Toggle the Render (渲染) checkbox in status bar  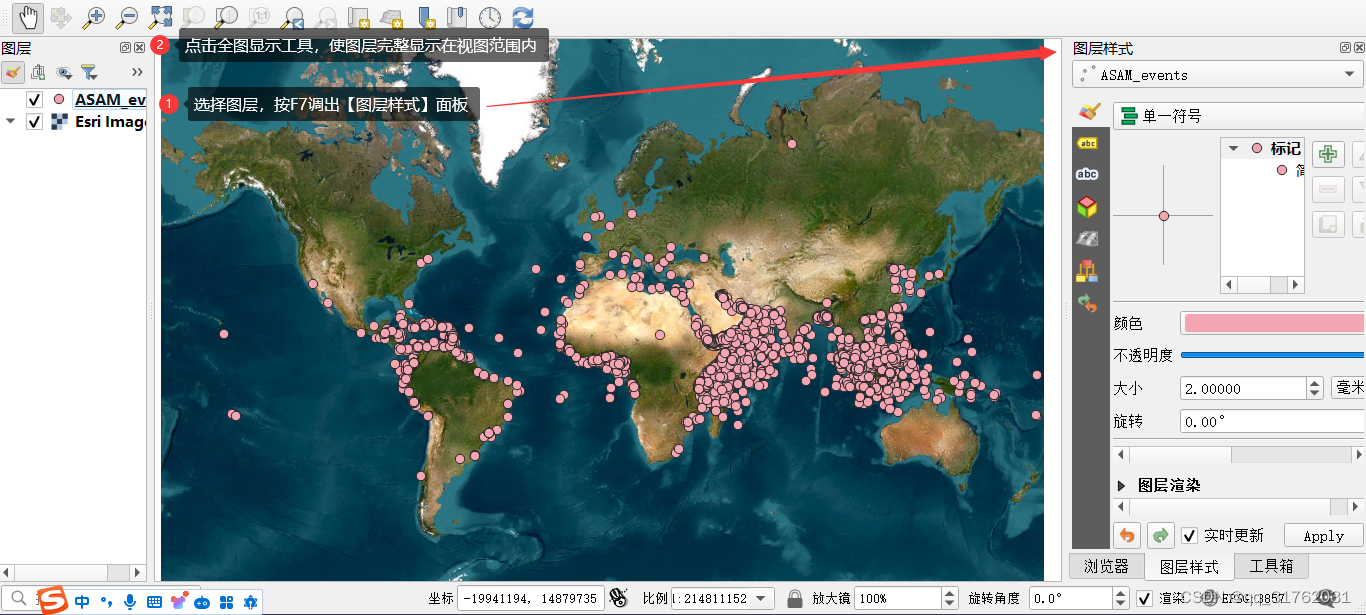pyautogui.click(x=1145, y=598)
